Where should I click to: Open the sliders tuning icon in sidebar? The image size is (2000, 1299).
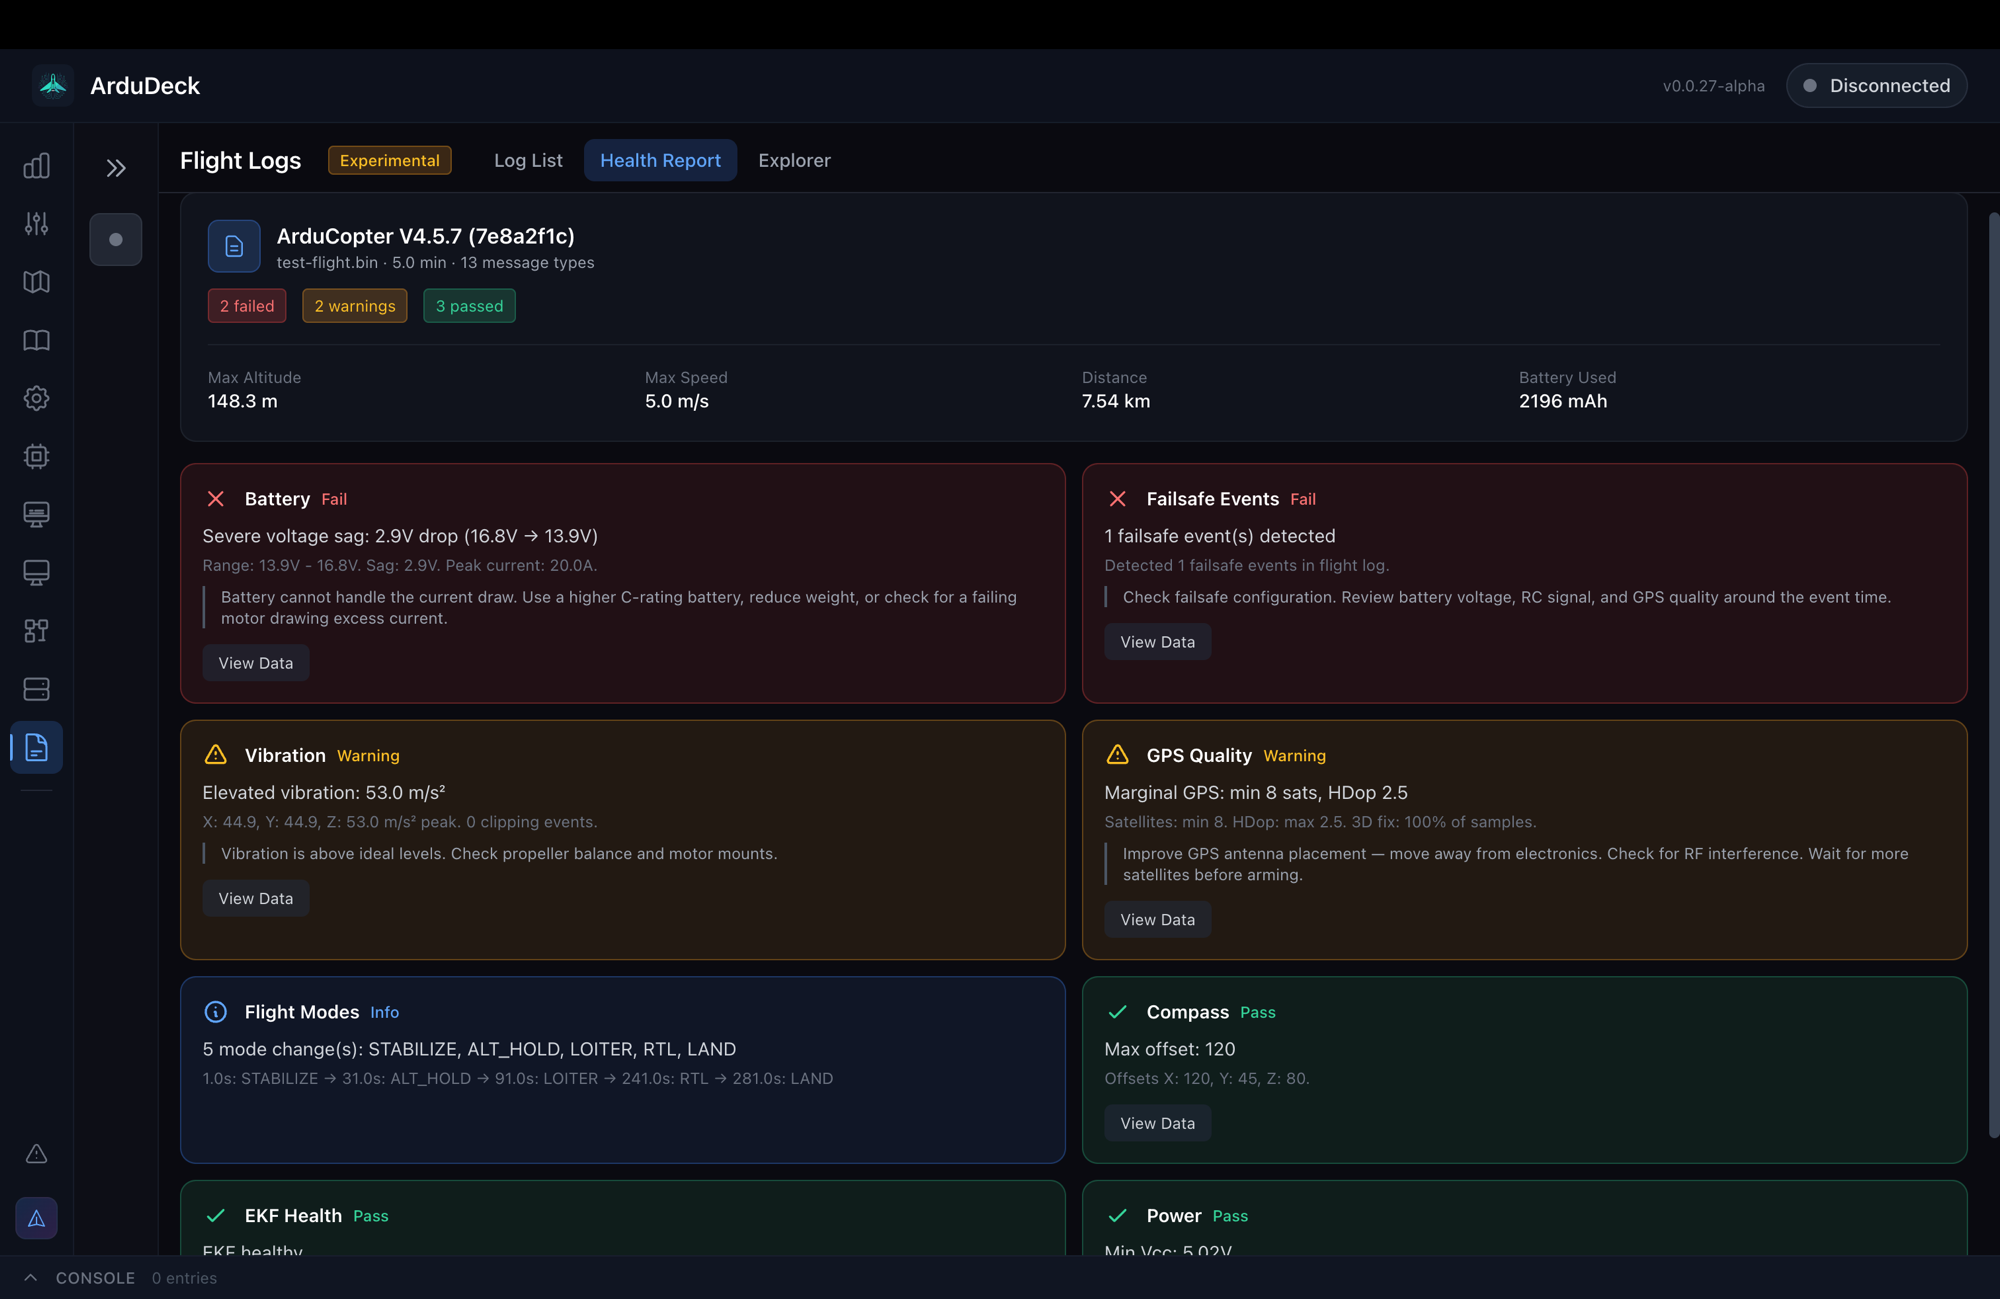pos(37,224)
